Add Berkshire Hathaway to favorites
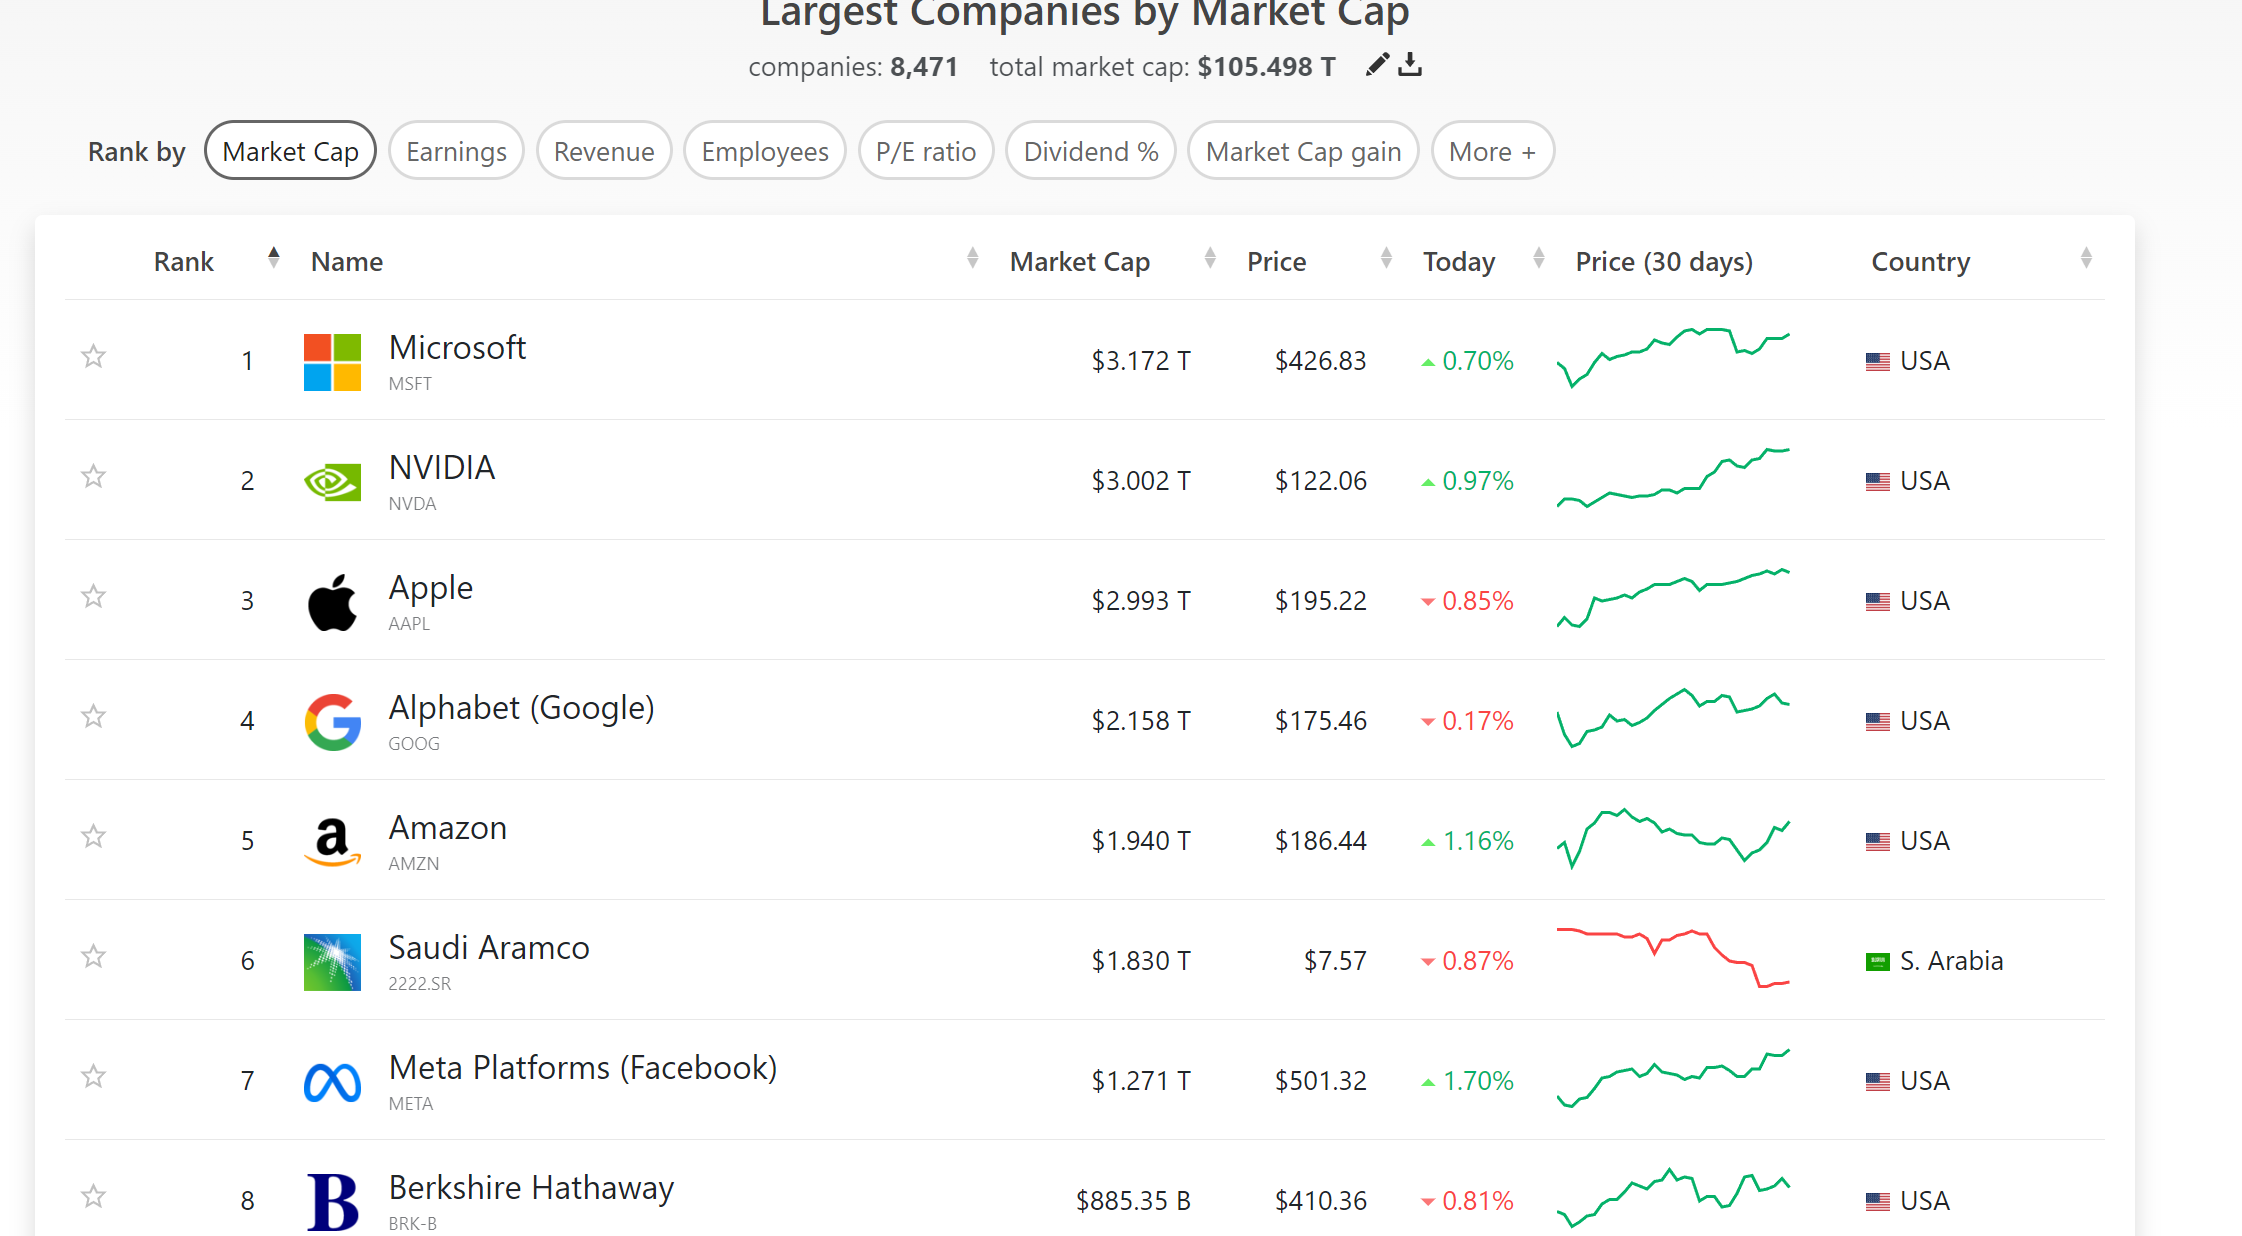2242x1236 pixels. (93, 1196)
